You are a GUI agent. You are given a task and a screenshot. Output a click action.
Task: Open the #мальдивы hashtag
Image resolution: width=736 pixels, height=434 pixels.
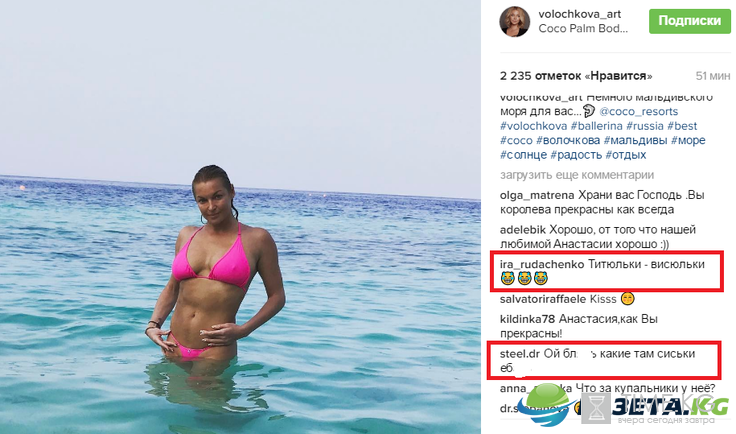[635, 140]
